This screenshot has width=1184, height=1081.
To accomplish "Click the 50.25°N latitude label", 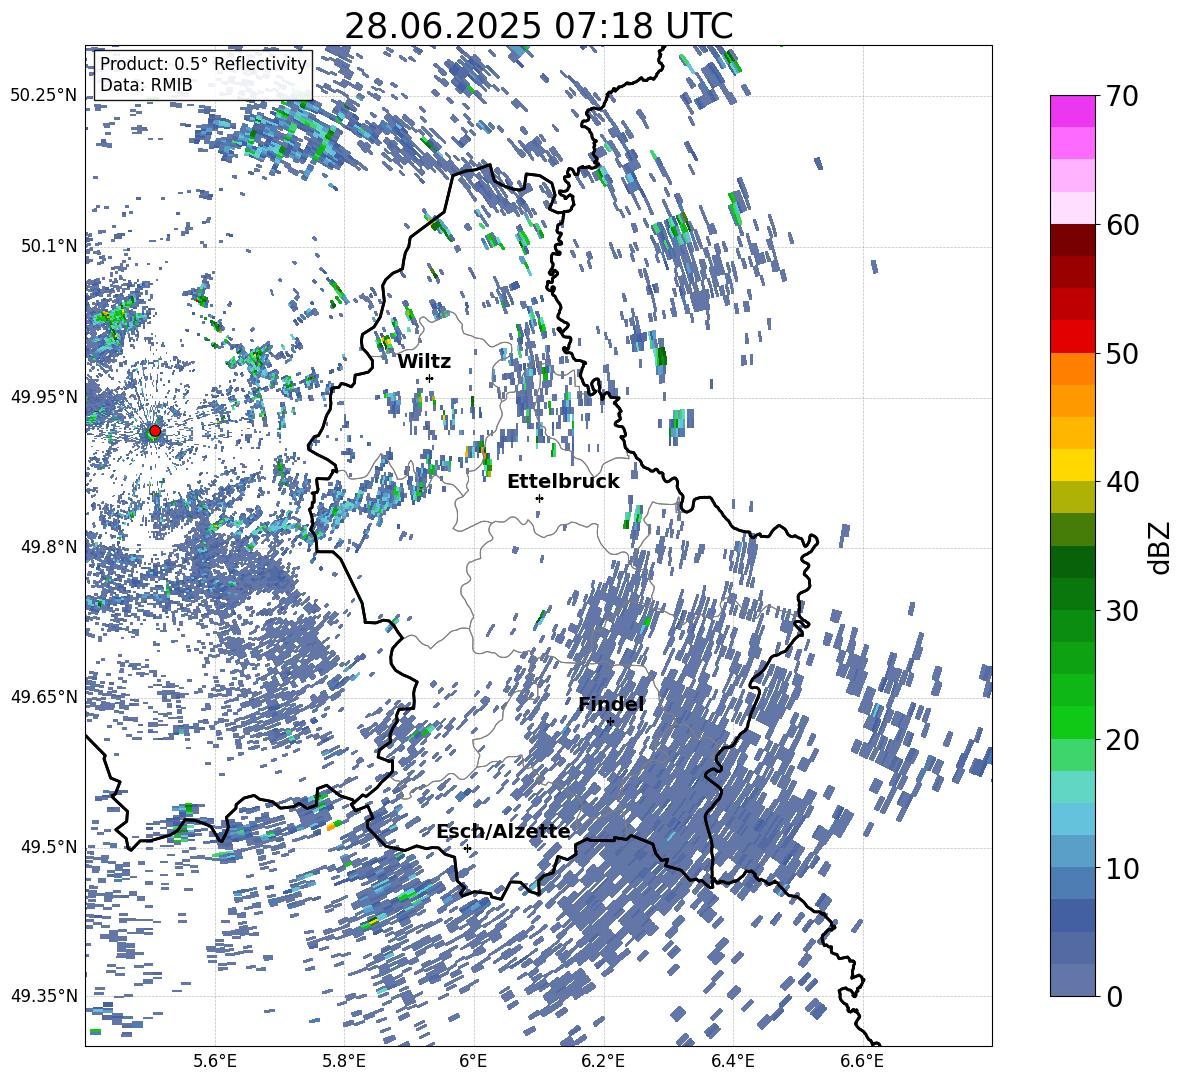I will coord(44,96).
